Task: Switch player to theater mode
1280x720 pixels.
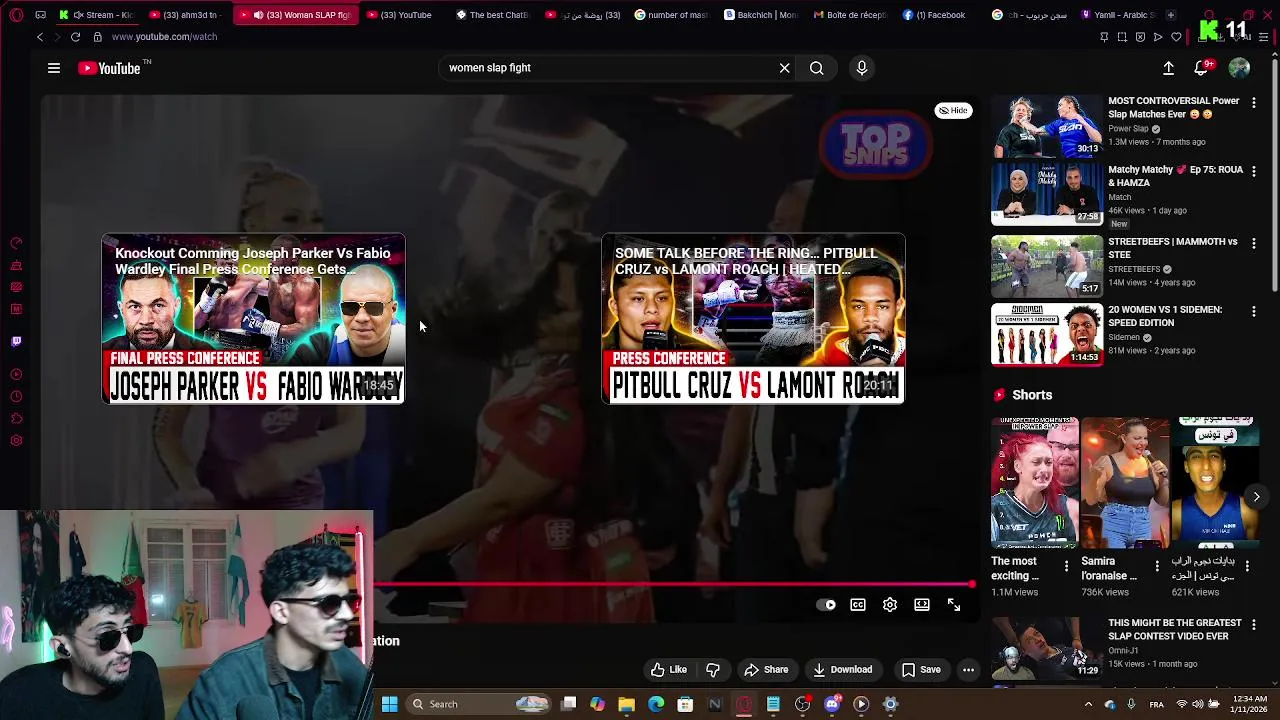Action: [922, 605]
